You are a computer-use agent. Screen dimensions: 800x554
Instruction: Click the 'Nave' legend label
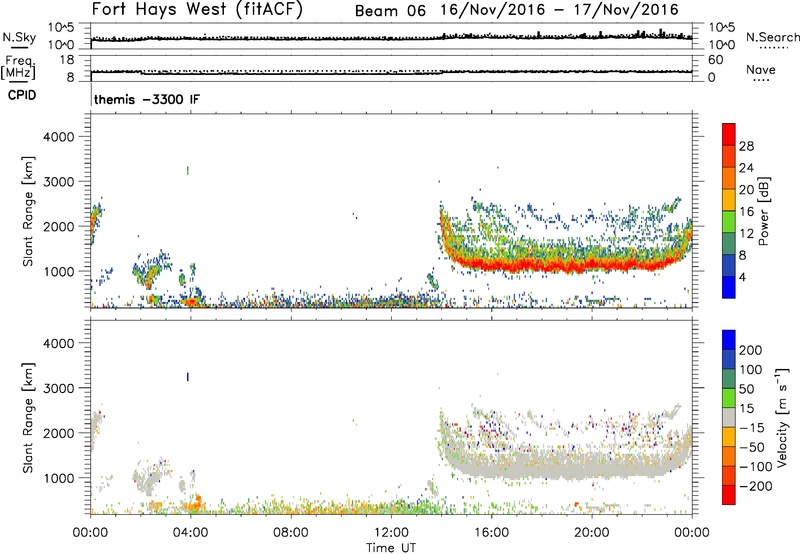coord(761,69)
